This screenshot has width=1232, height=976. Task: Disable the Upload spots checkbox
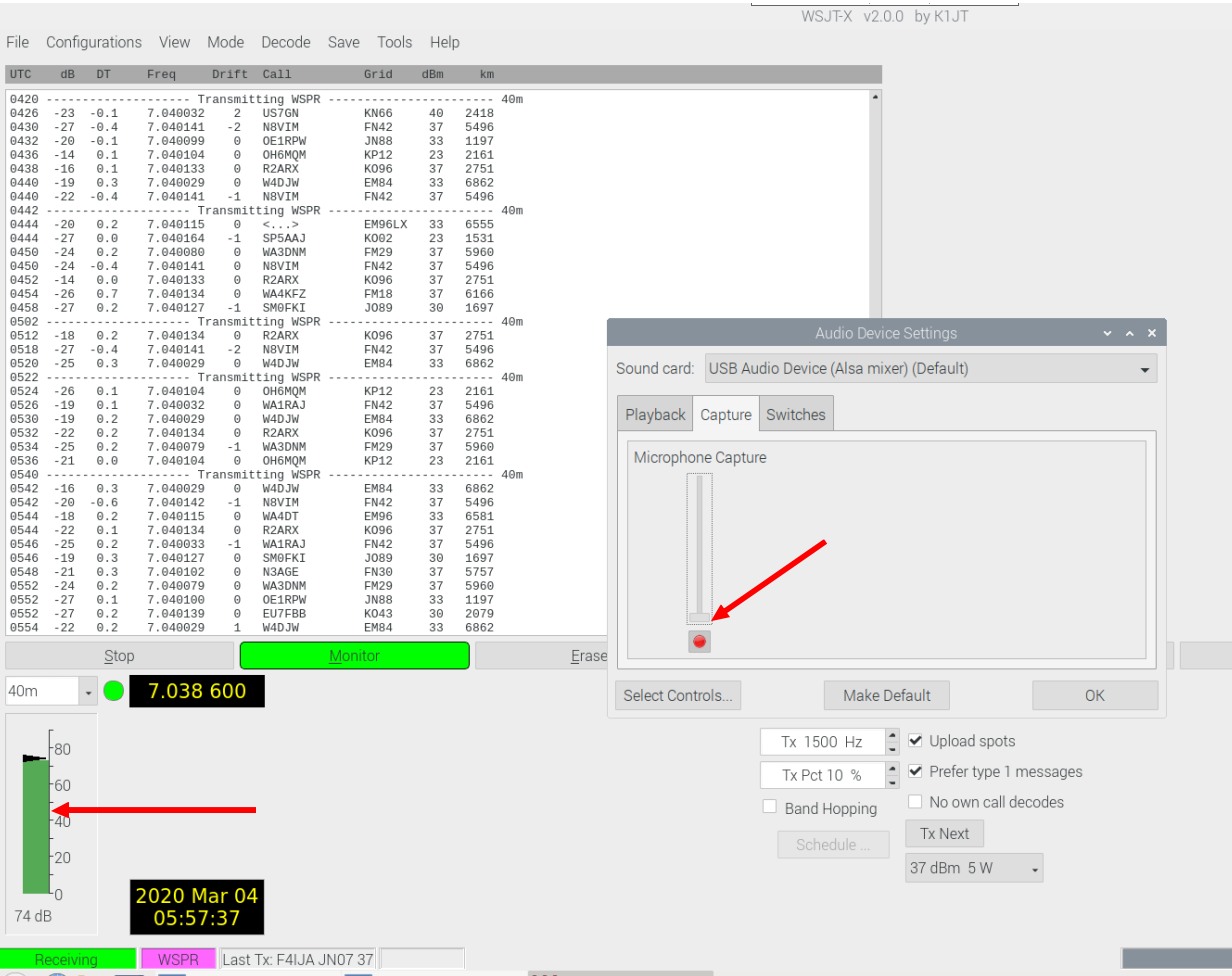click(x=916, y=741)
